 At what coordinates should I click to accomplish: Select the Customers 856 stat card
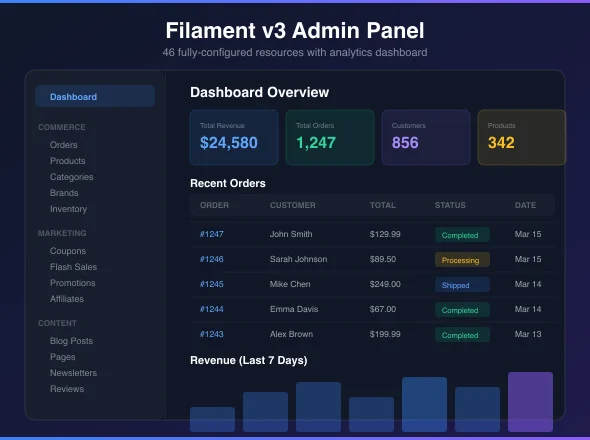(426, 137)
